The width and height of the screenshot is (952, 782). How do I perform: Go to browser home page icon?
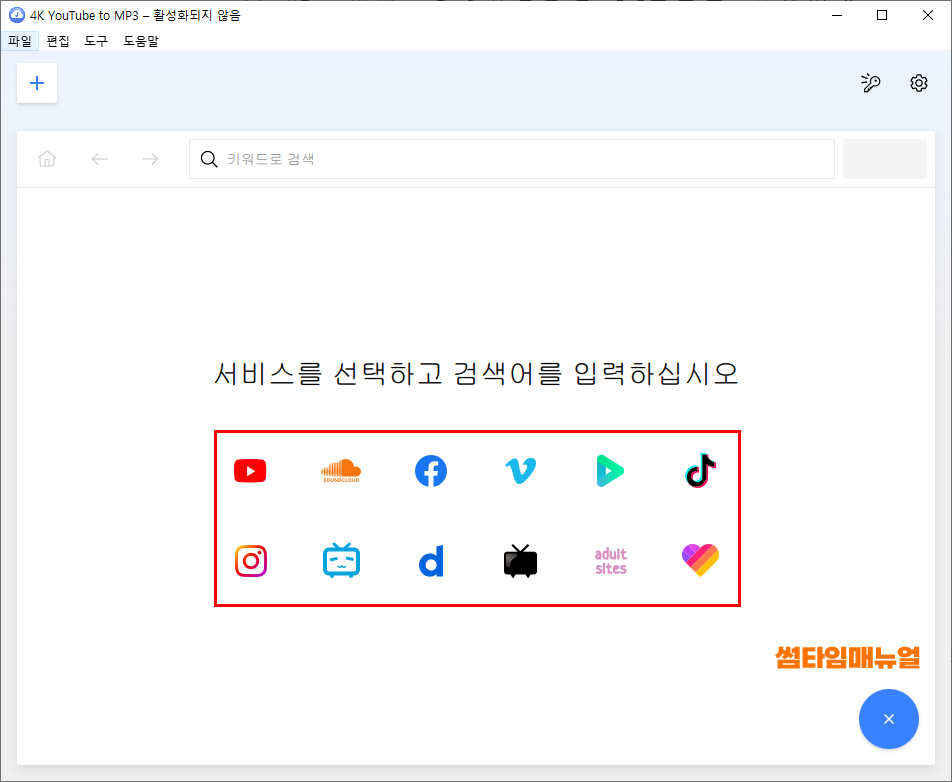tap(47, 159)
